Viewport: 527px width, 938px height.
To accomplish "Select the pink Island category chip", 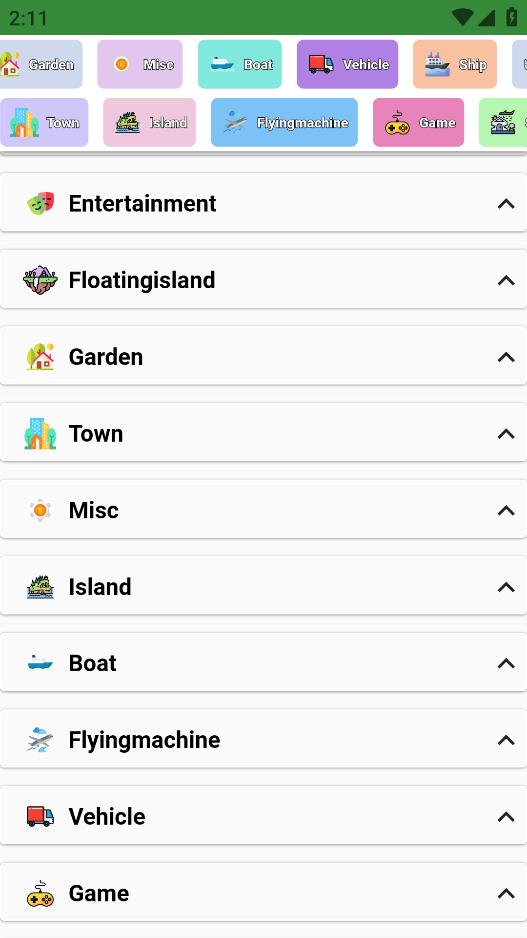I will (150, 122).
